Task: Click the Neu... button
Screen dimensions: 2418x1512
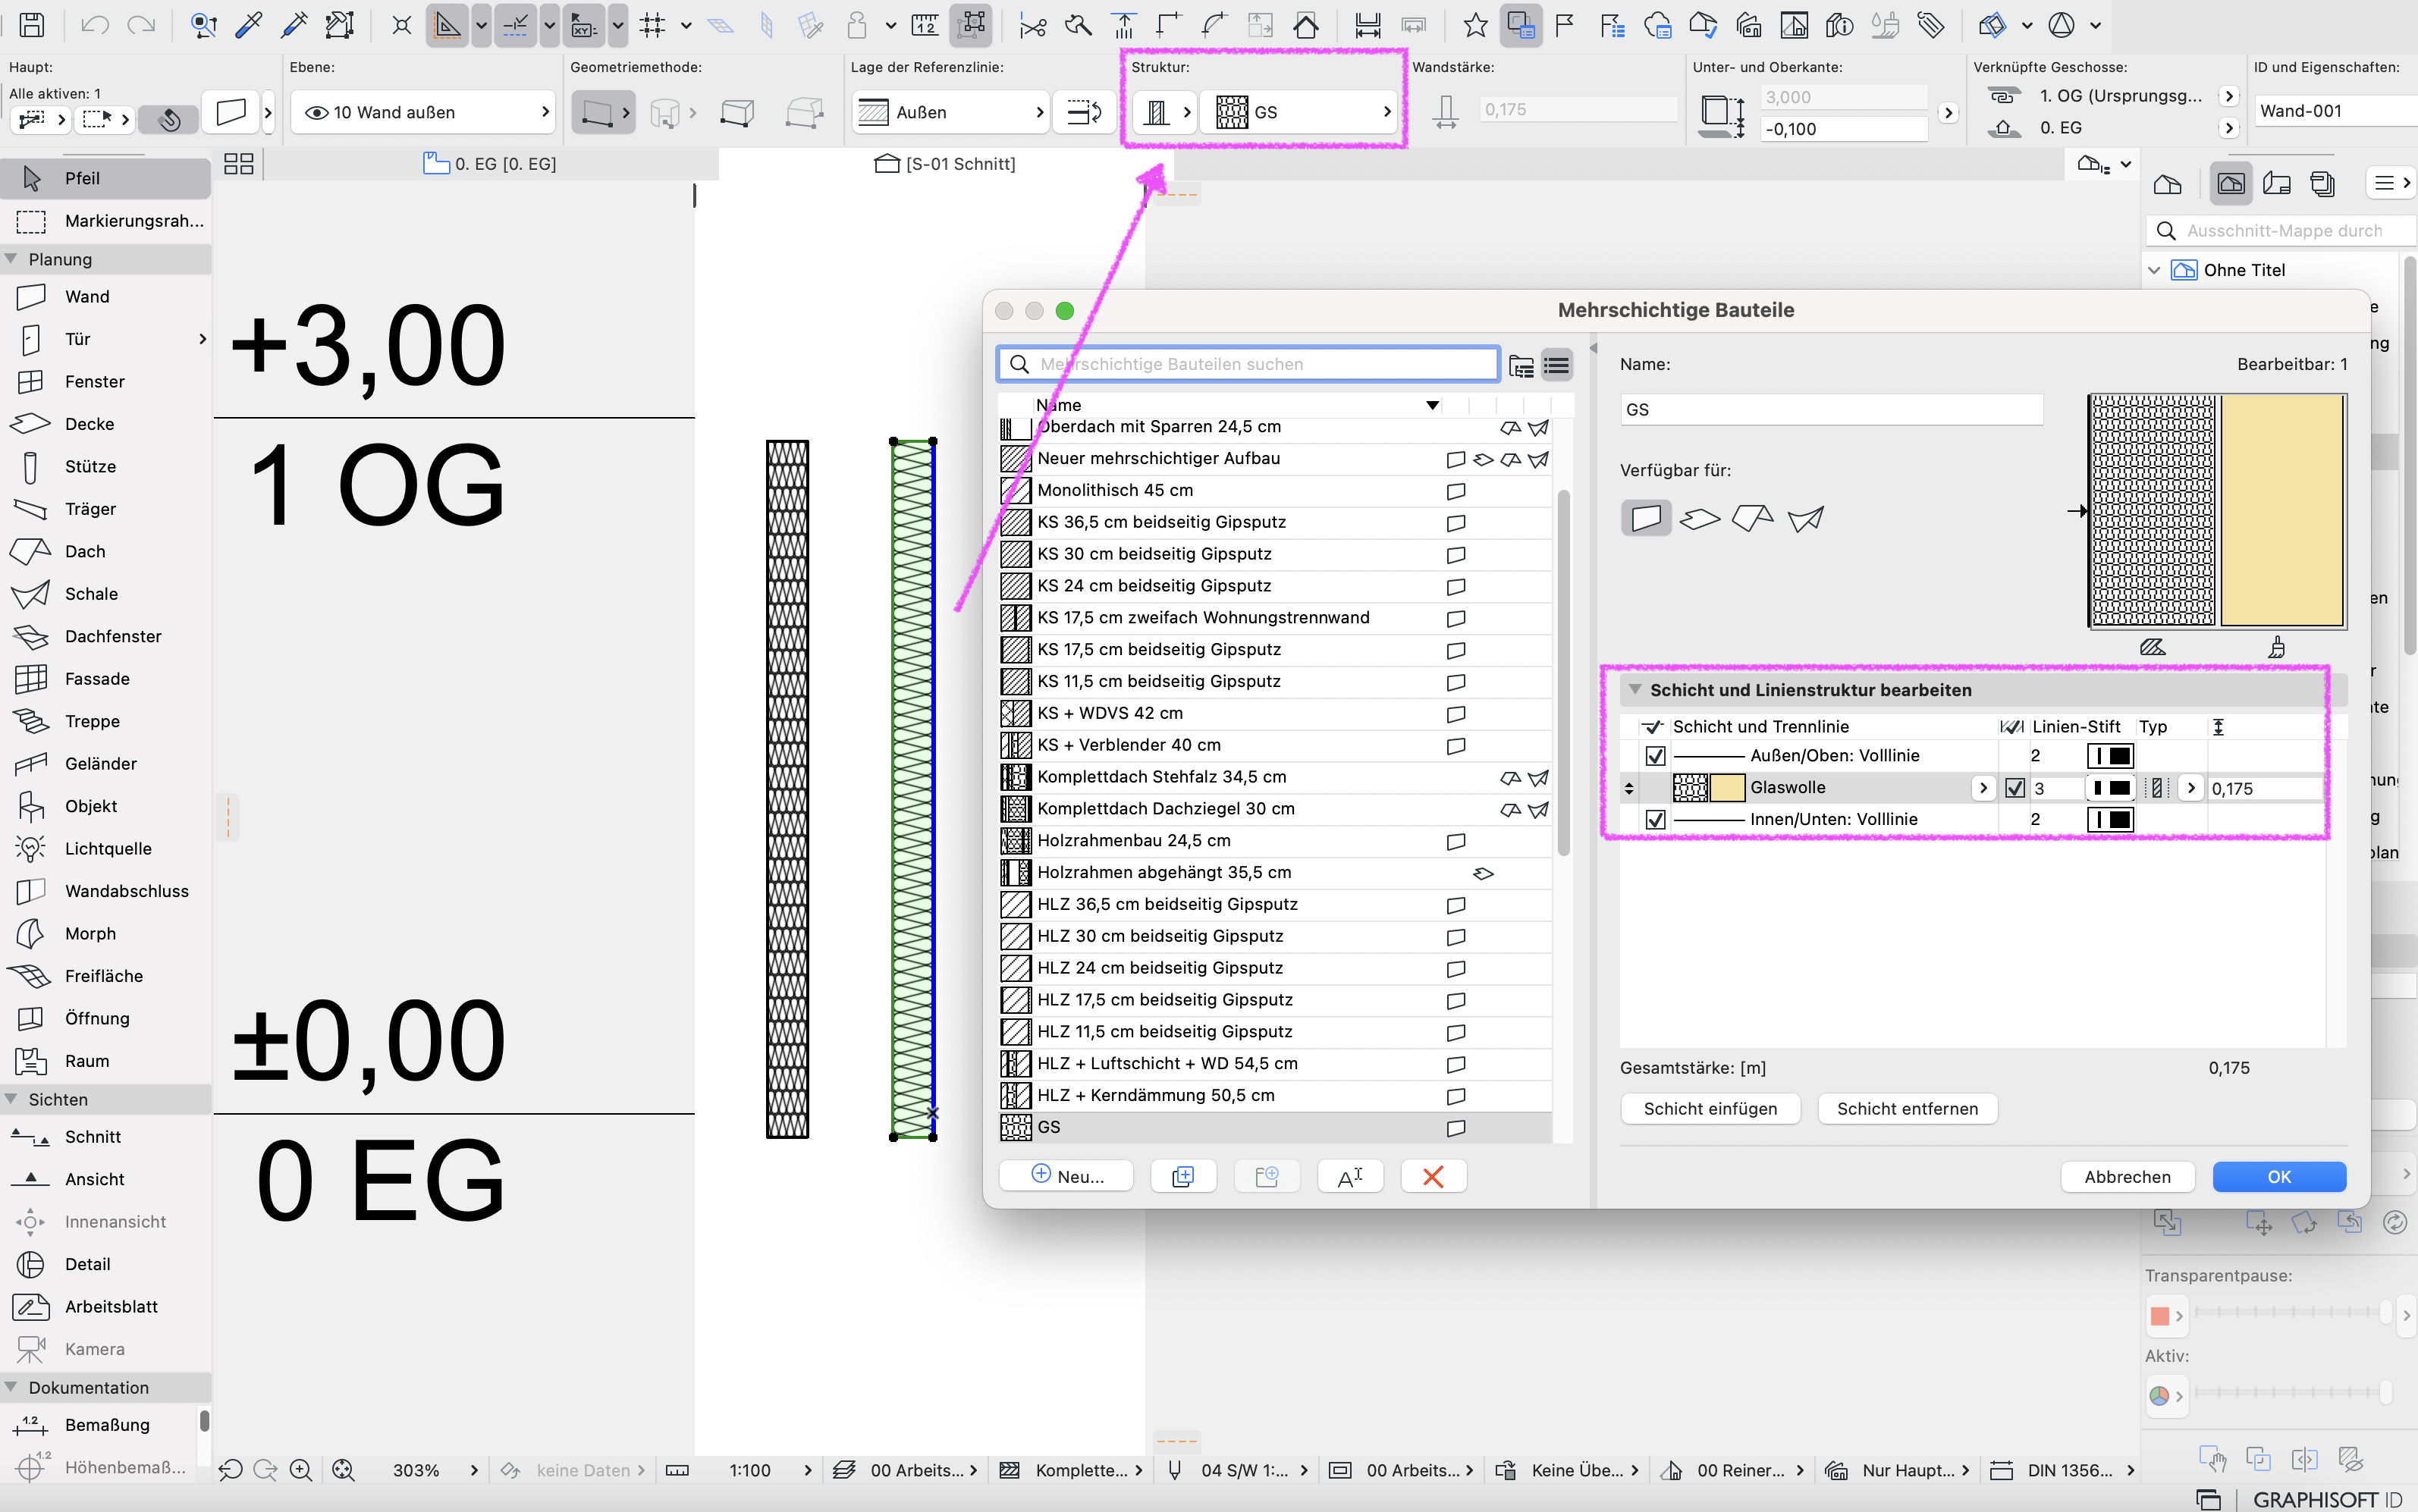Action: pos(1066,1177)
